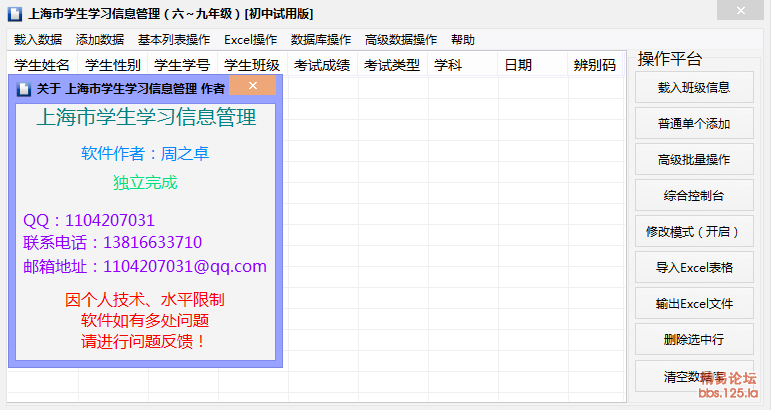Close the About 作者 dialog
The height and width of the screenshot is (410, 771).
[x=253, y=86]
